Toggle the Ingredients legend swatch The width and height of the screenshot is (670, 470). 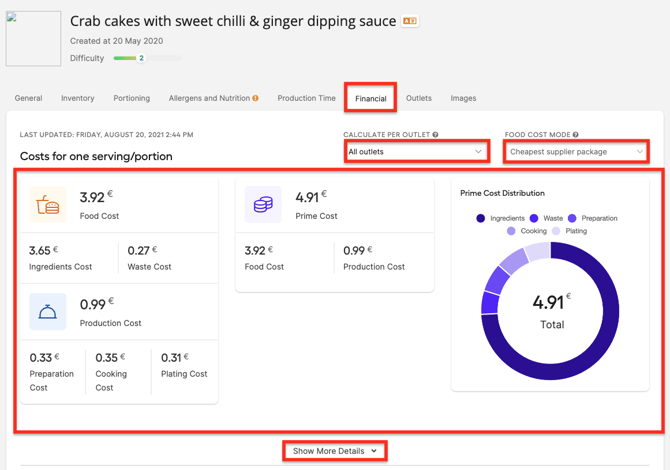(x=481, y=218)
